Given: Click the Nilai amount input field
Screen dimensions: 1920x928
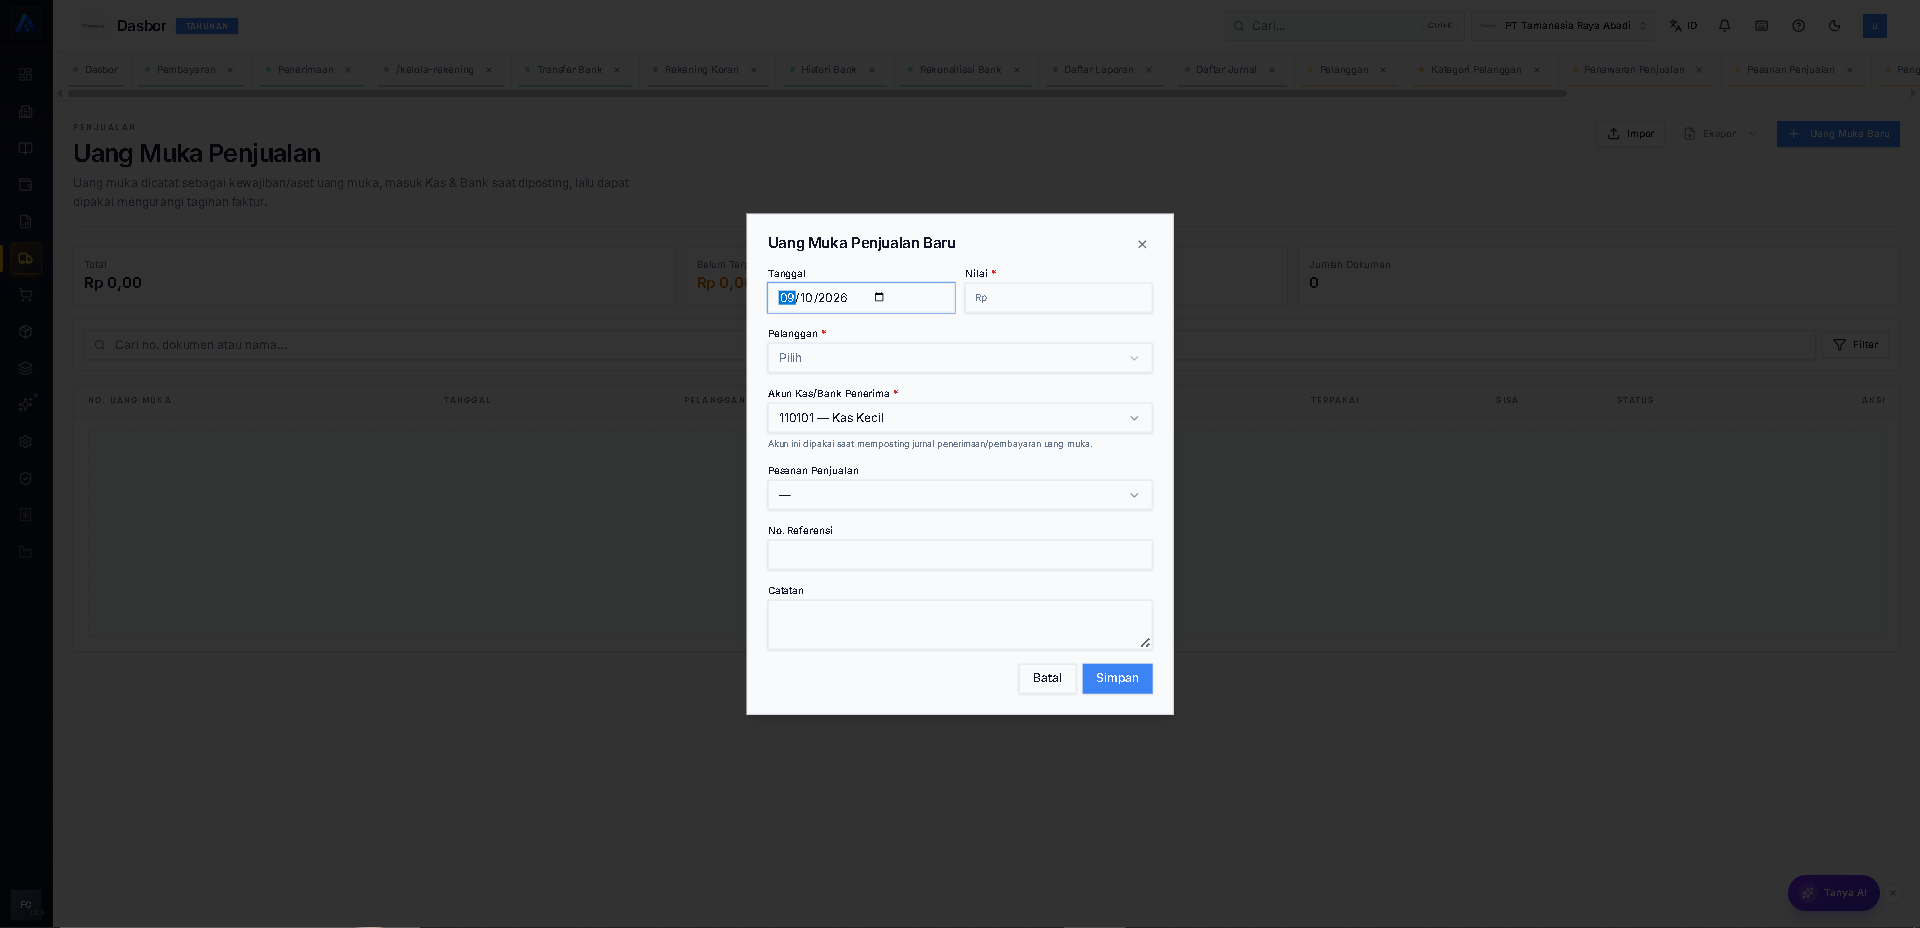Looking at the screenshot, I should 1058,298.
